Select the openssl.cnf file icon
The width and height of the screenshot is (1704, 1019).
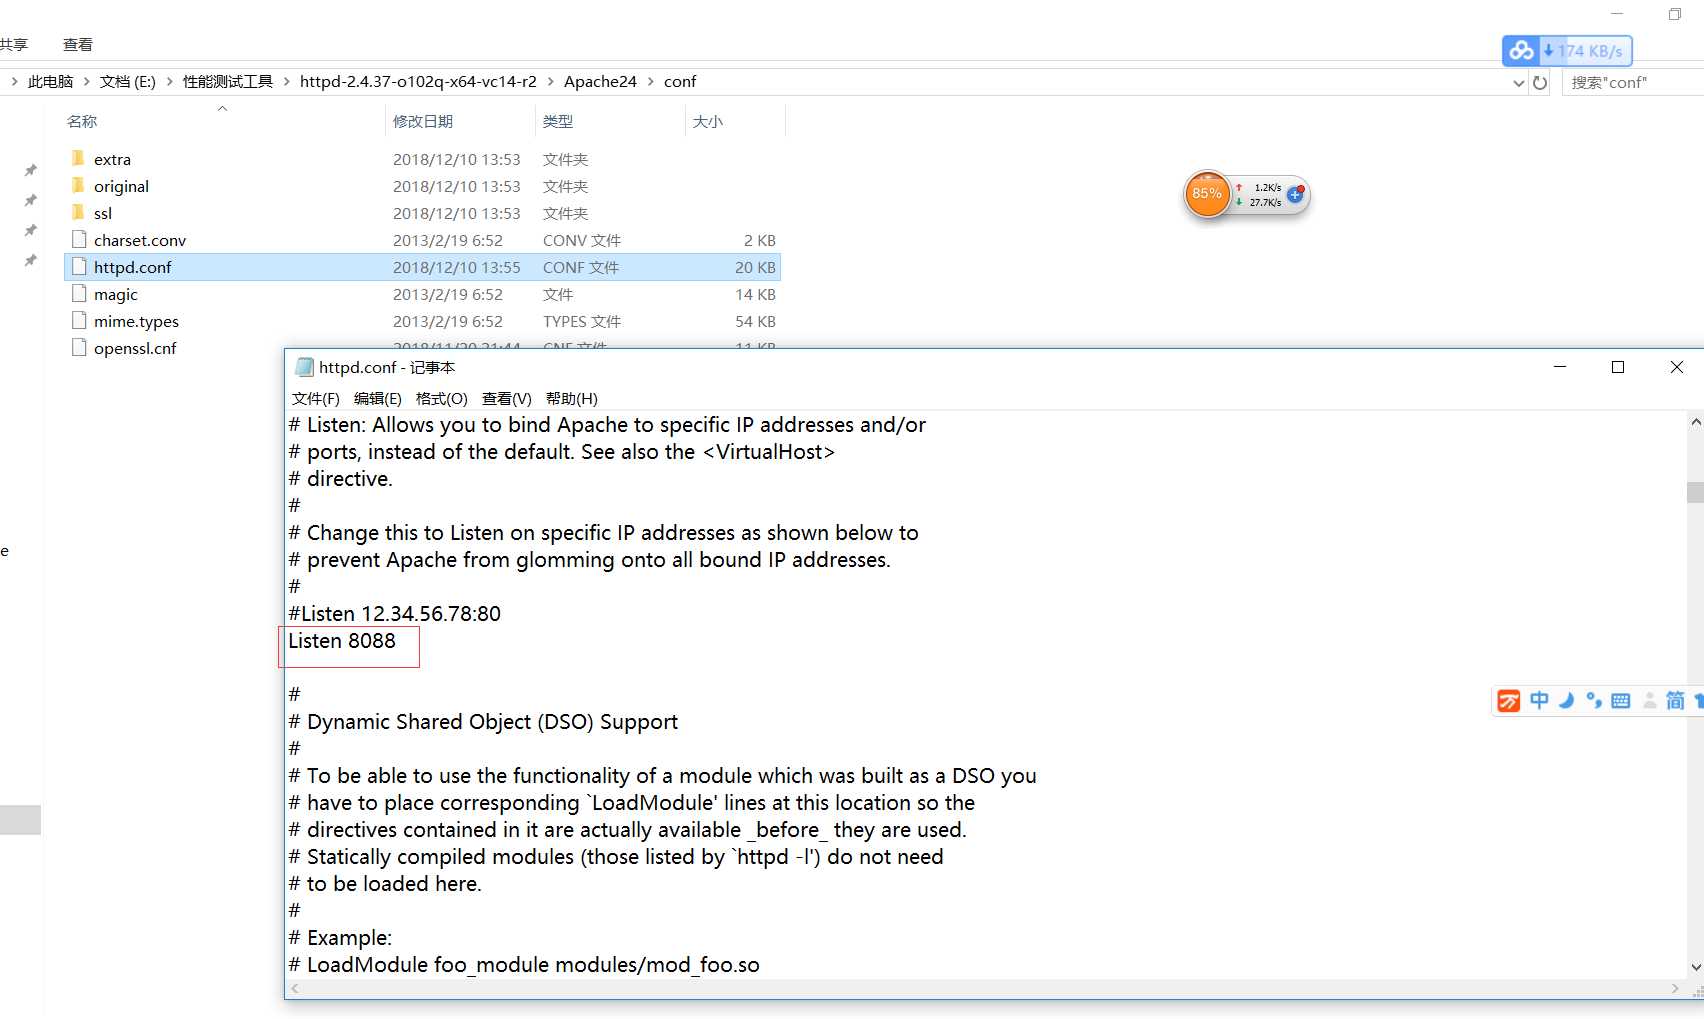click(x=79, y=347)
